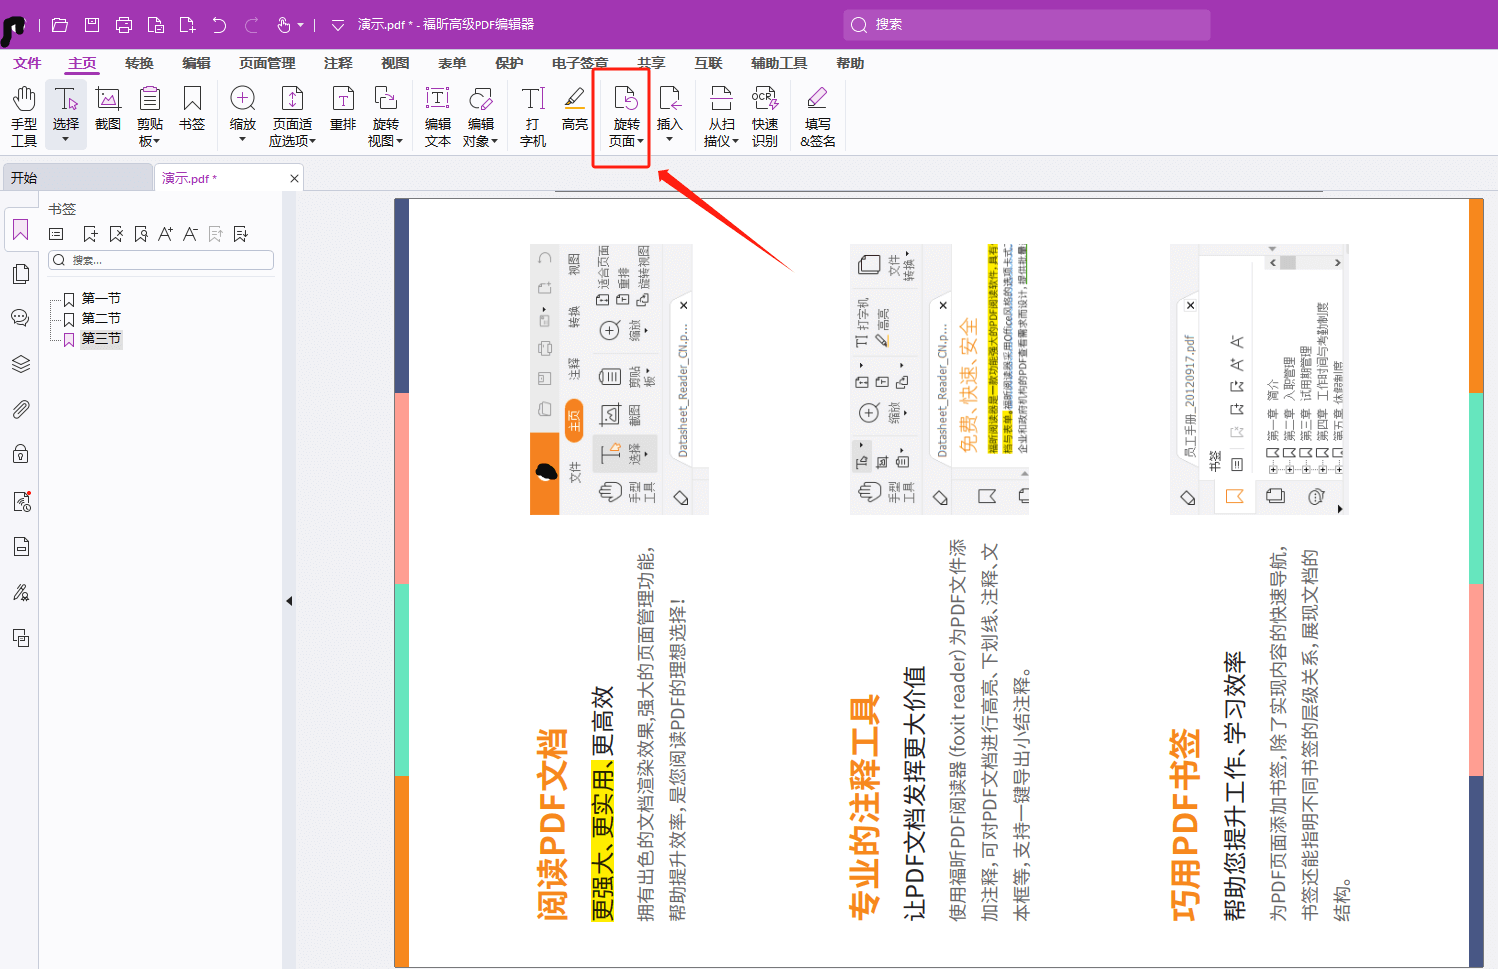
Task: Open Quick OCR recognition (快速识别)
Action: pos(765,115)
